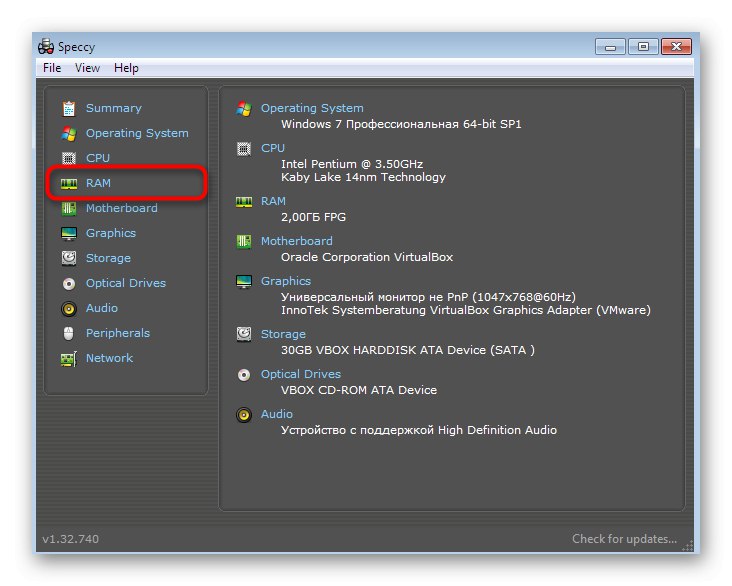Screen dimensions: 732x586
Task: Click Graphics monitor icon in summary panel
Action: point(244,282)
